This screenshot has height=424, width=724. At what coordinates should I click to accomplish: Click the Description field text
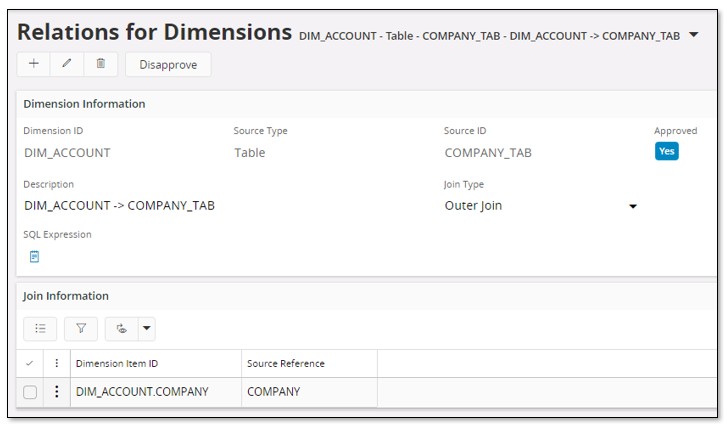[120, 206]
